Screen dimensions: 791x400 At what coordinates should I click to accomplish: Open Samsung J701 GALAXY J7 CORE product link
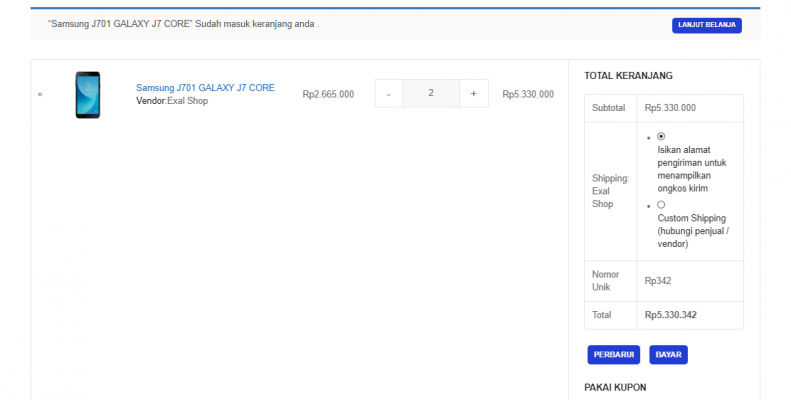tap(205, 88)
